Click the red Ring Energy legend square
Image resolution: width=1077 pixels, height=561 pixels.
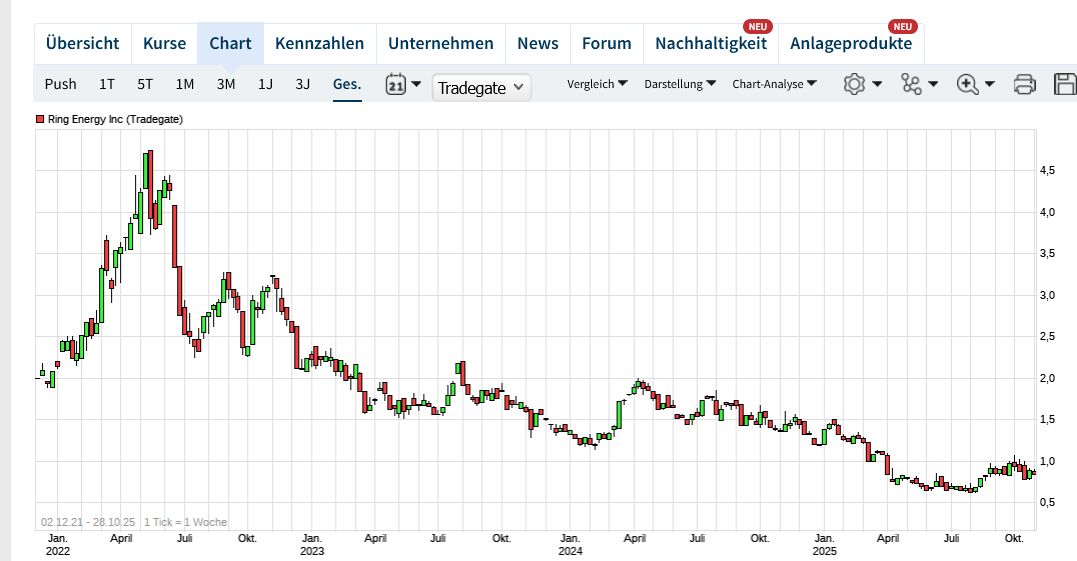coord(40,119)
